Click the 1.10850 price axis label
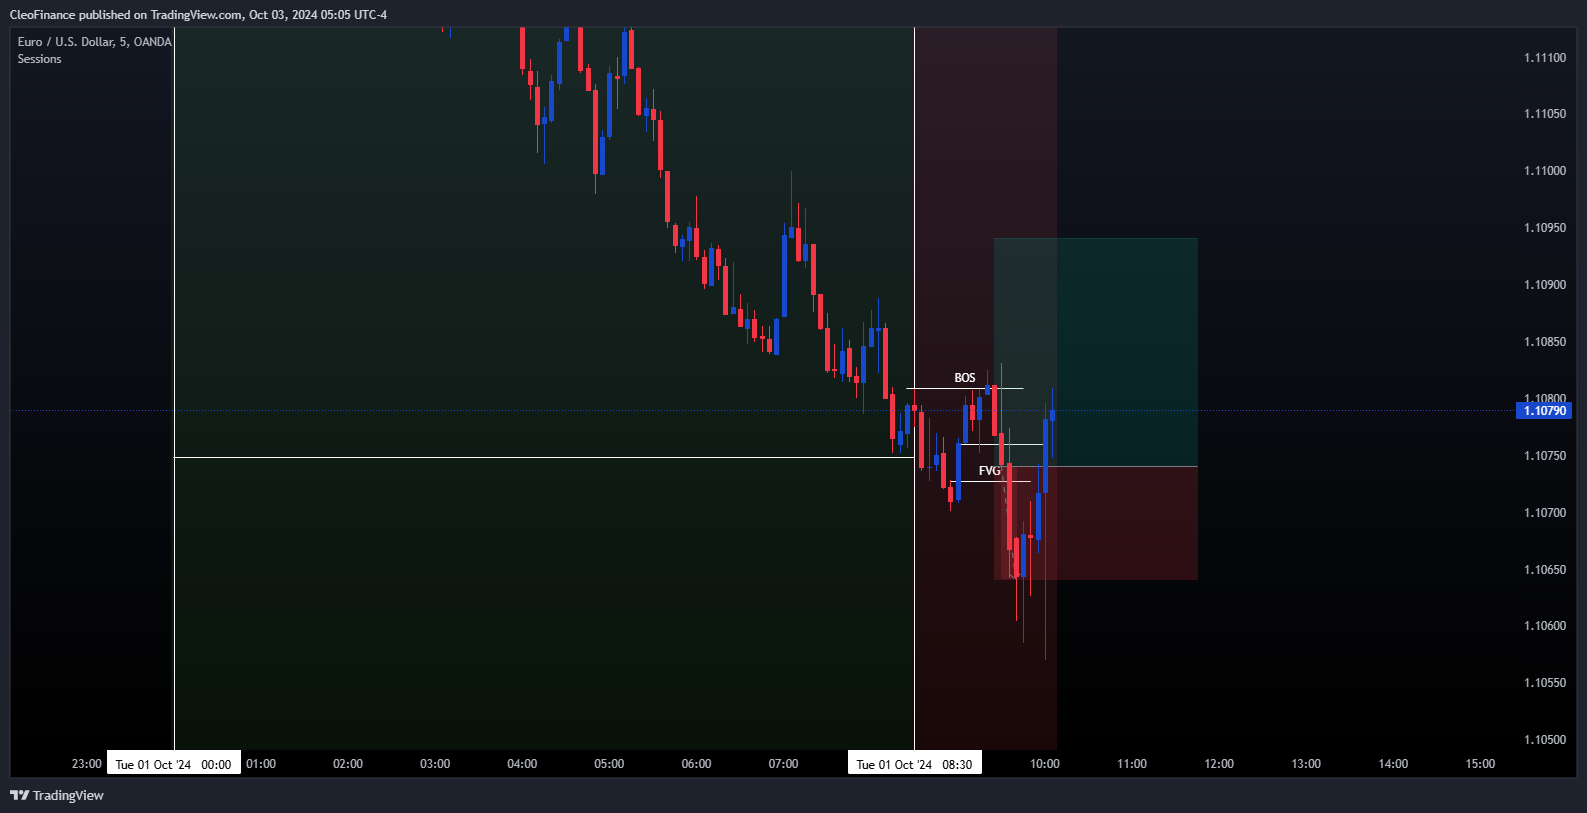Screen dimensions: 1587x813 click(x=1545, y=342)
